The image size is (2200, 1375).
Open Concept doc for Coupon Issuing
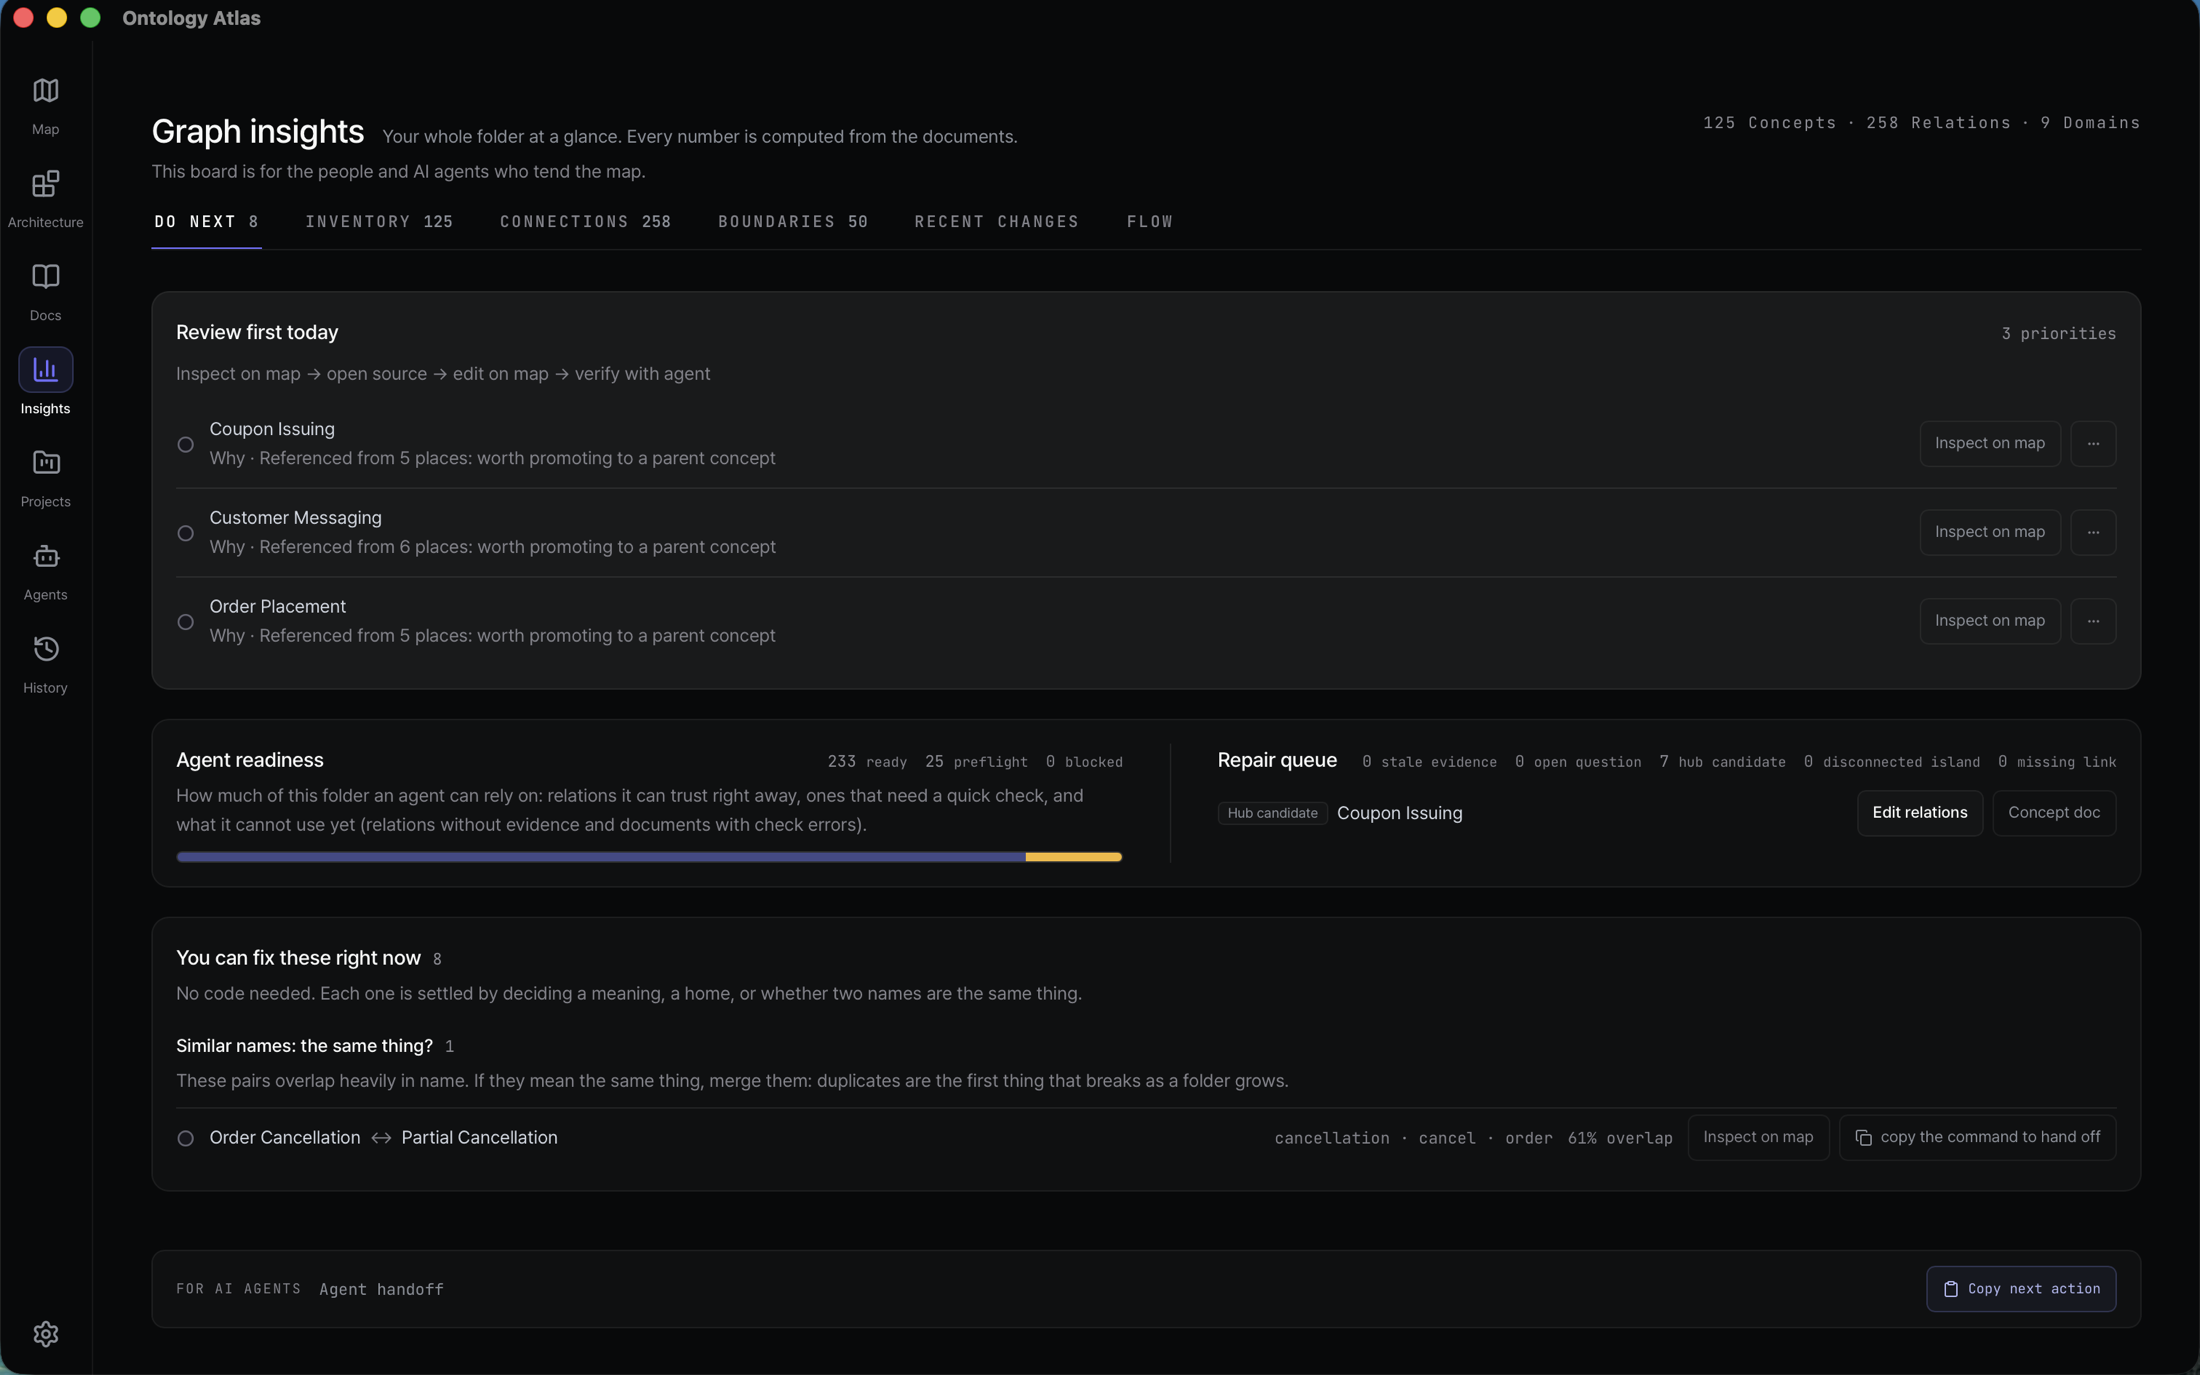(x=2053, y=813)
